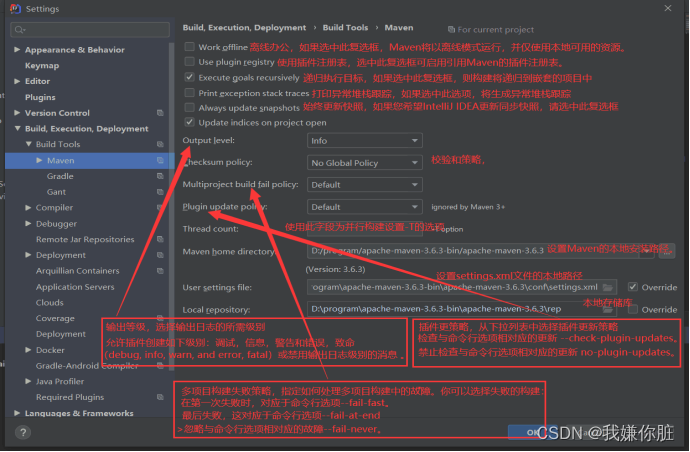
Task: Enable Always update snapshots checkbox
Action: tap(190, 107)
